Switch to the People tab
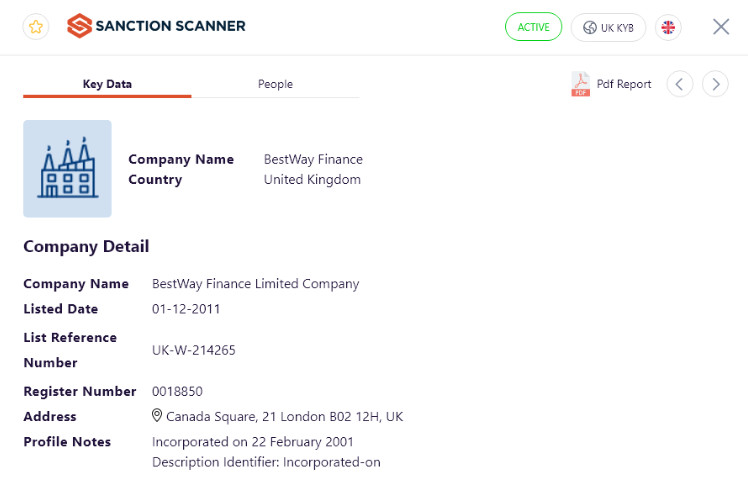 click(x=275, y=84)
